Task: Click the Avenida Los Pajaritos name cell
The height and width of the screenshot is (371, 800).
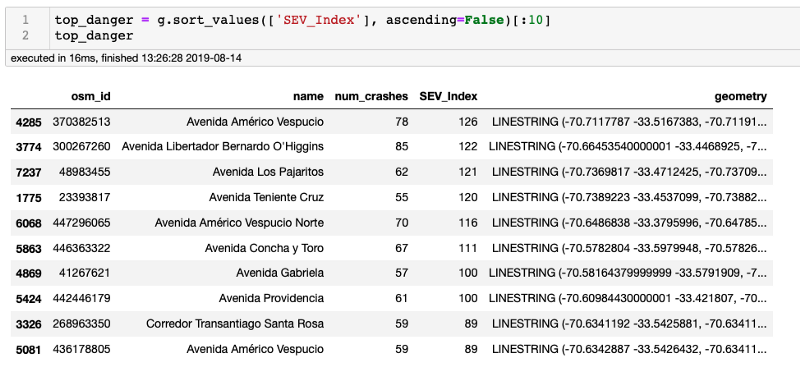Action: (268, 172)
